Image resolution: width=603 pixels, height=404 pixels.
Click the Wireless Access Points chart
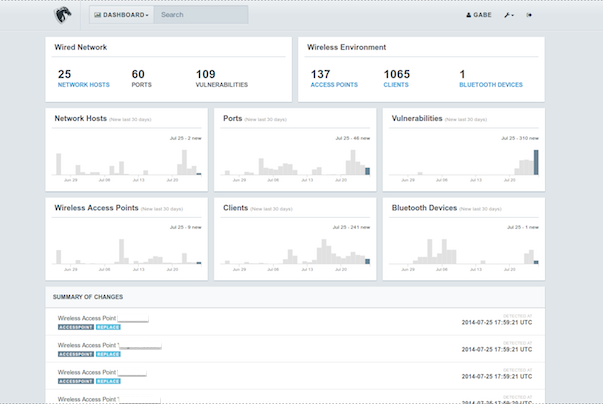(x=127, y=250)
